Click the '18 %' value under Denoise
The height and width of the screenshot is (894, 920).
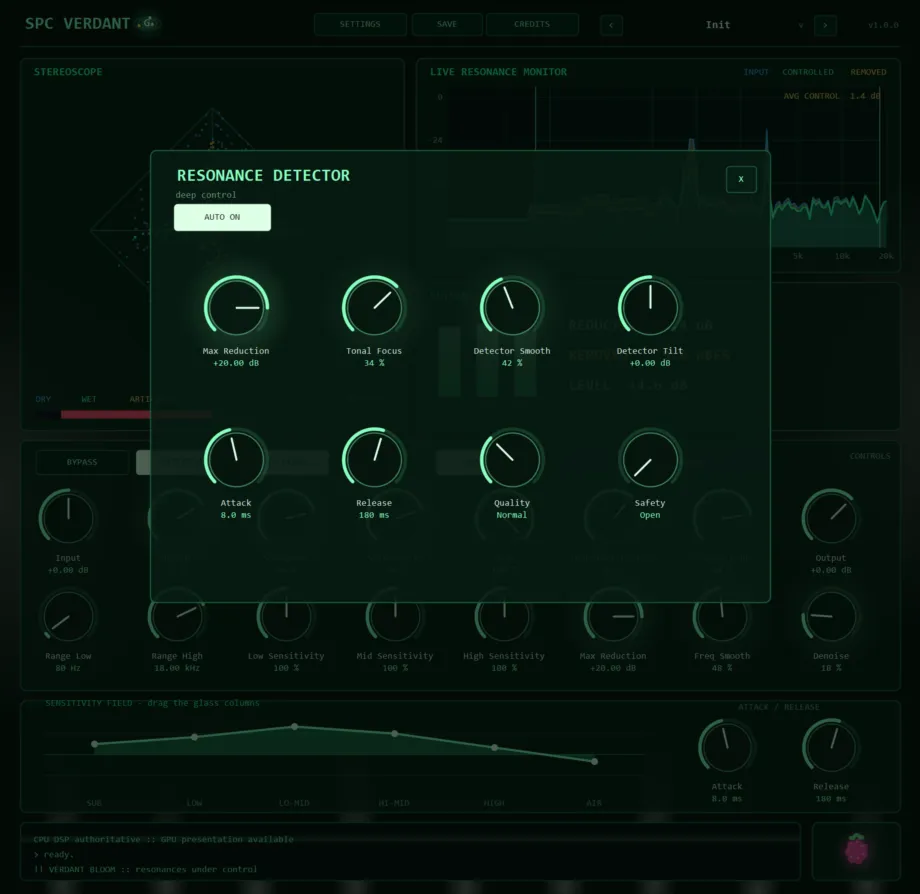(830, 668)
